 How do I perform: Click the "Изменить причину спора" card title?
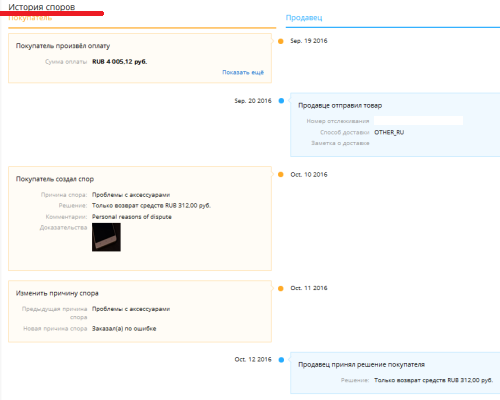[x=57, y=293]
